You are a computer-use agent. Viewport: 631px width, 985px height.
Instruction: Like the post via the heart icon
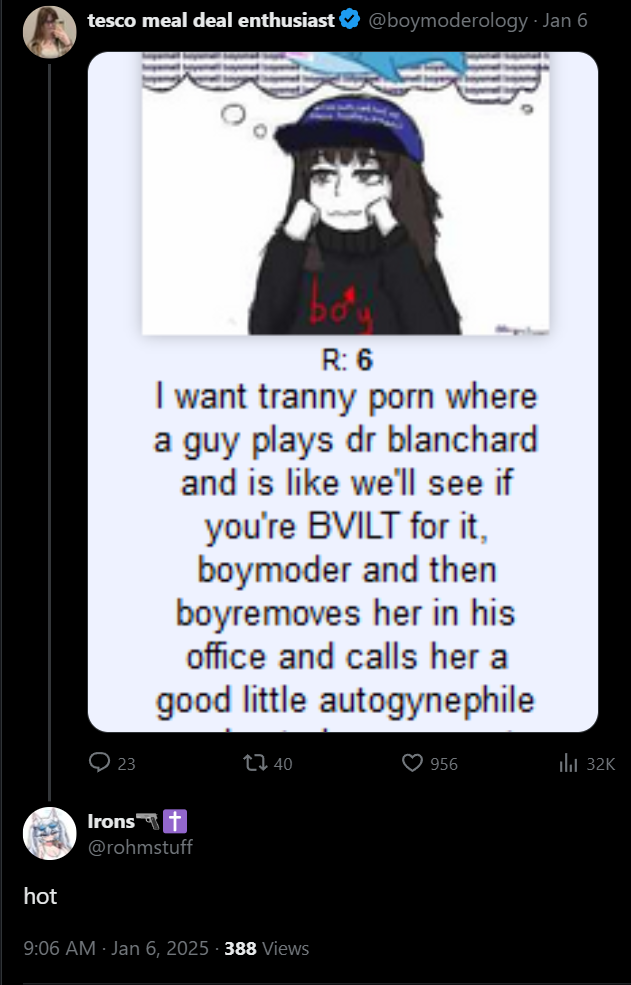click(412, 763)
